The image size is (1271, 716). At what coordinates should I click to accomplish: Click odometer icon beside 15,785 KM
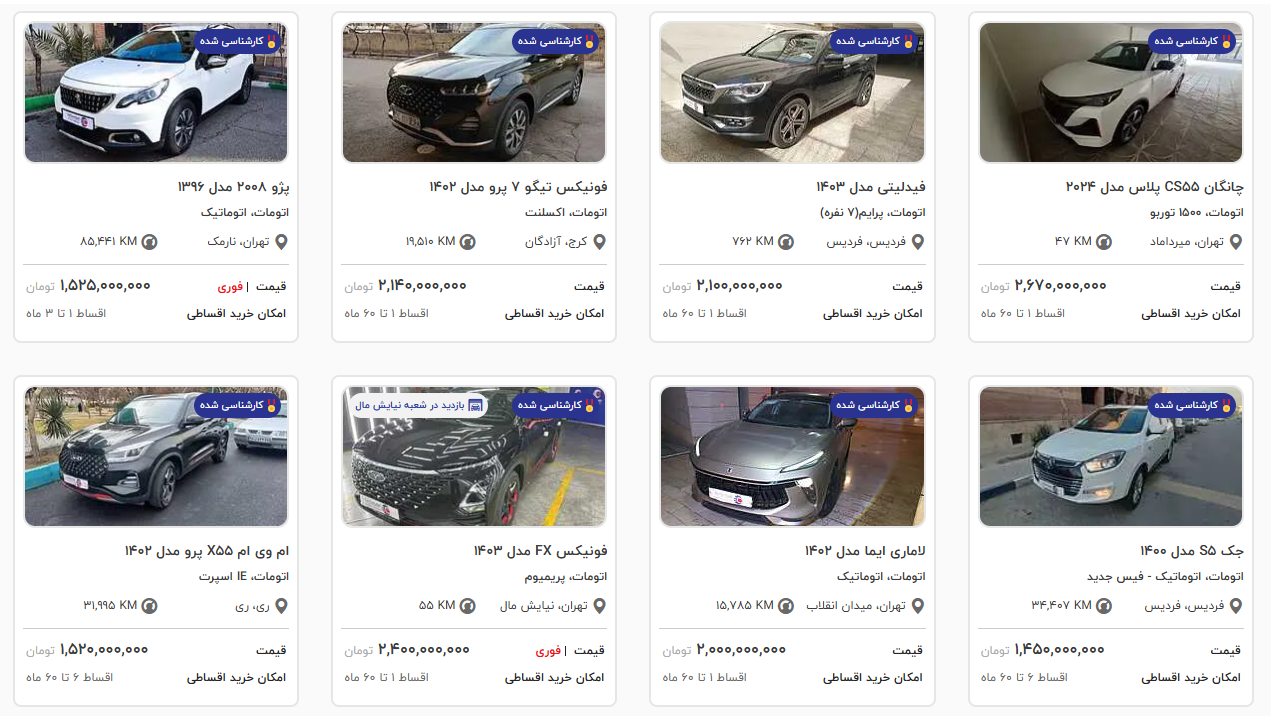tap(785, 606)
